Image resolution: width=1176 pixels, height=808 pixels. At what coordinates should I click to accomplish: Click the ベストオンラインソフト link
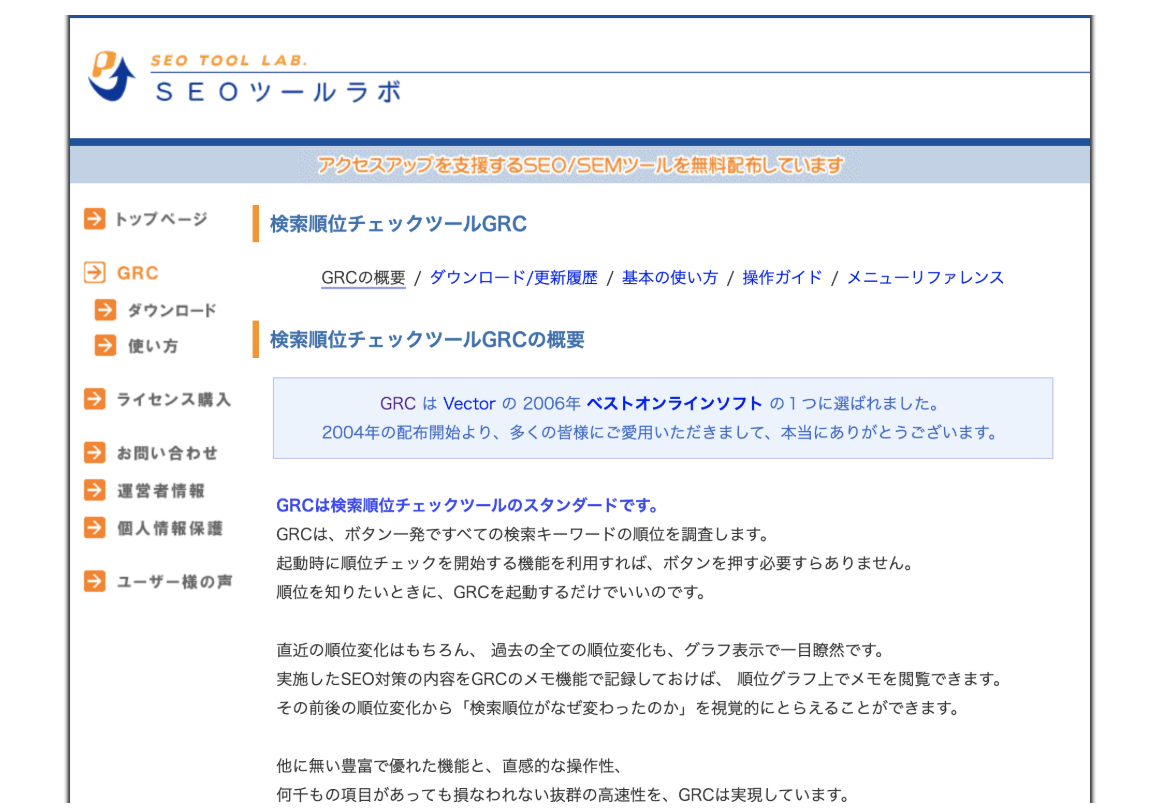point(674,404)
